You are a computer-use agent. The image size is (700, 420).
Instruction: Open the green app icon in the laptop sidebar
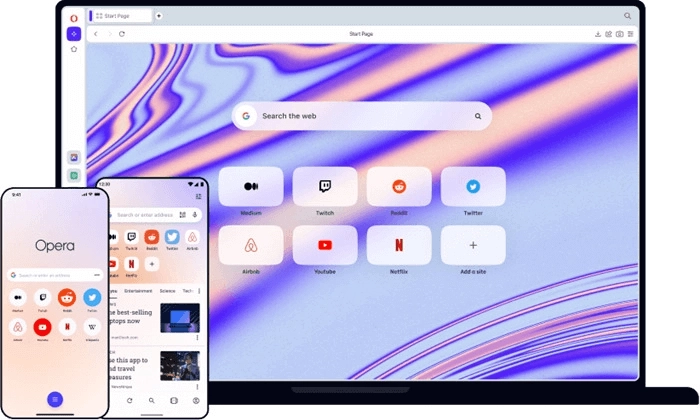tap(74, 175)
